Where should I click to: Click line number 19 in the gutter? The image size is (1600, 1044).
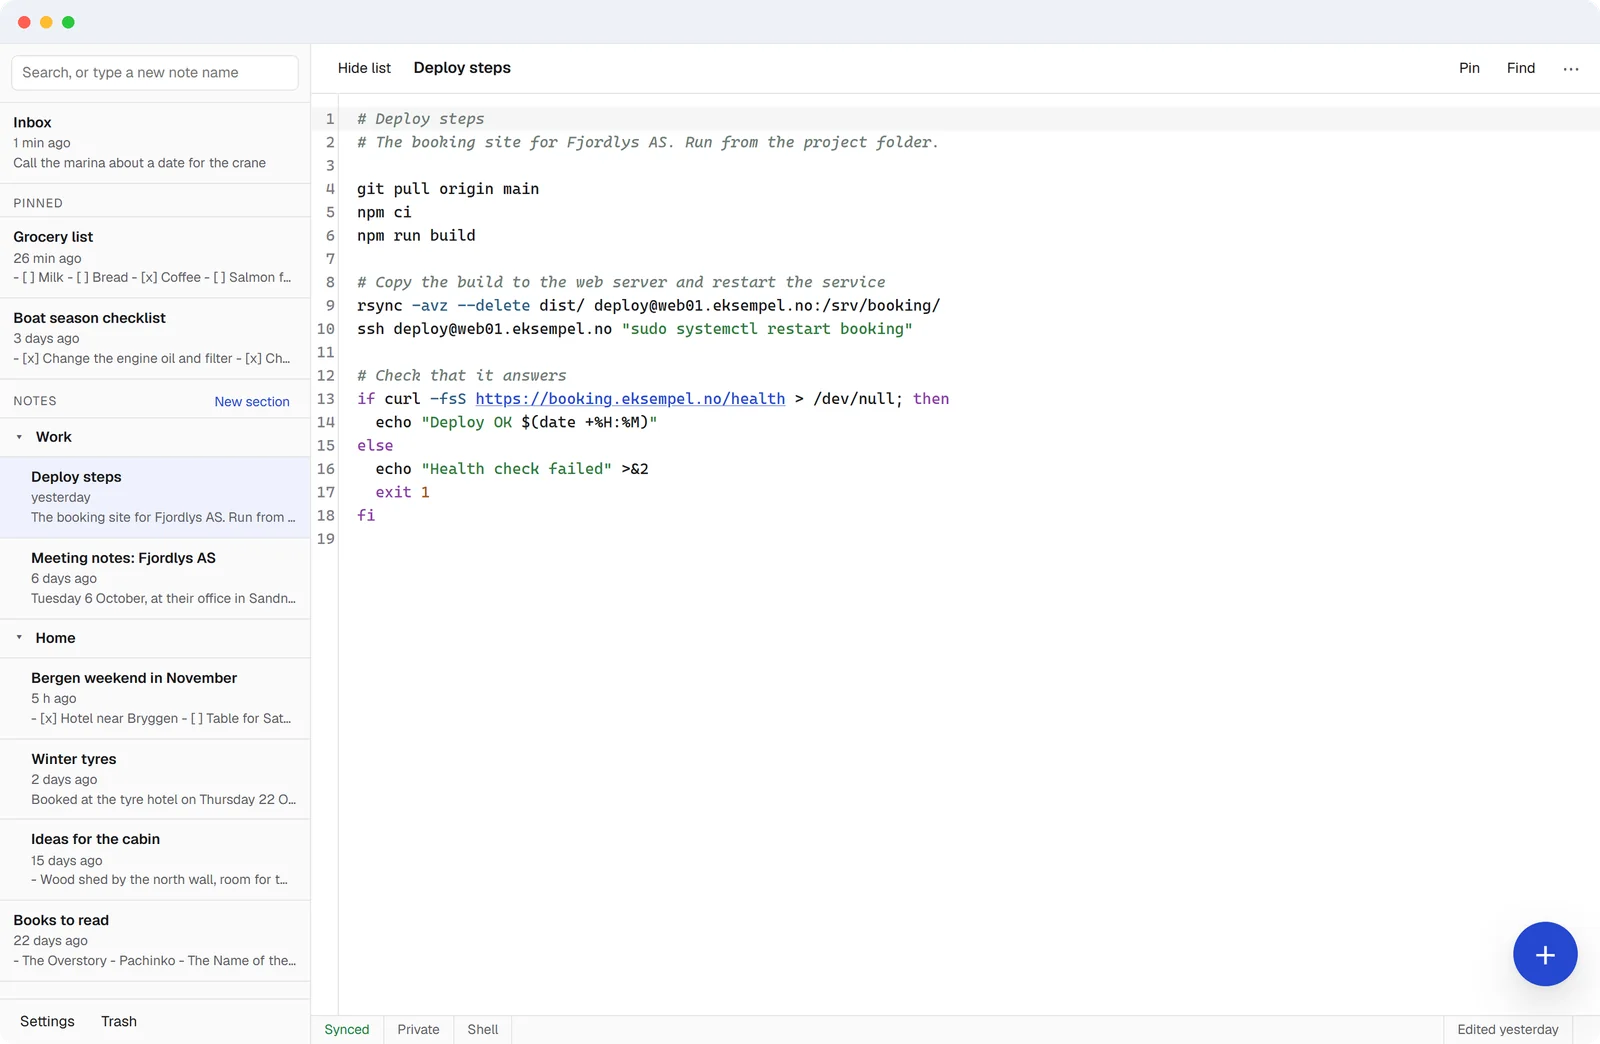[326, 539]
